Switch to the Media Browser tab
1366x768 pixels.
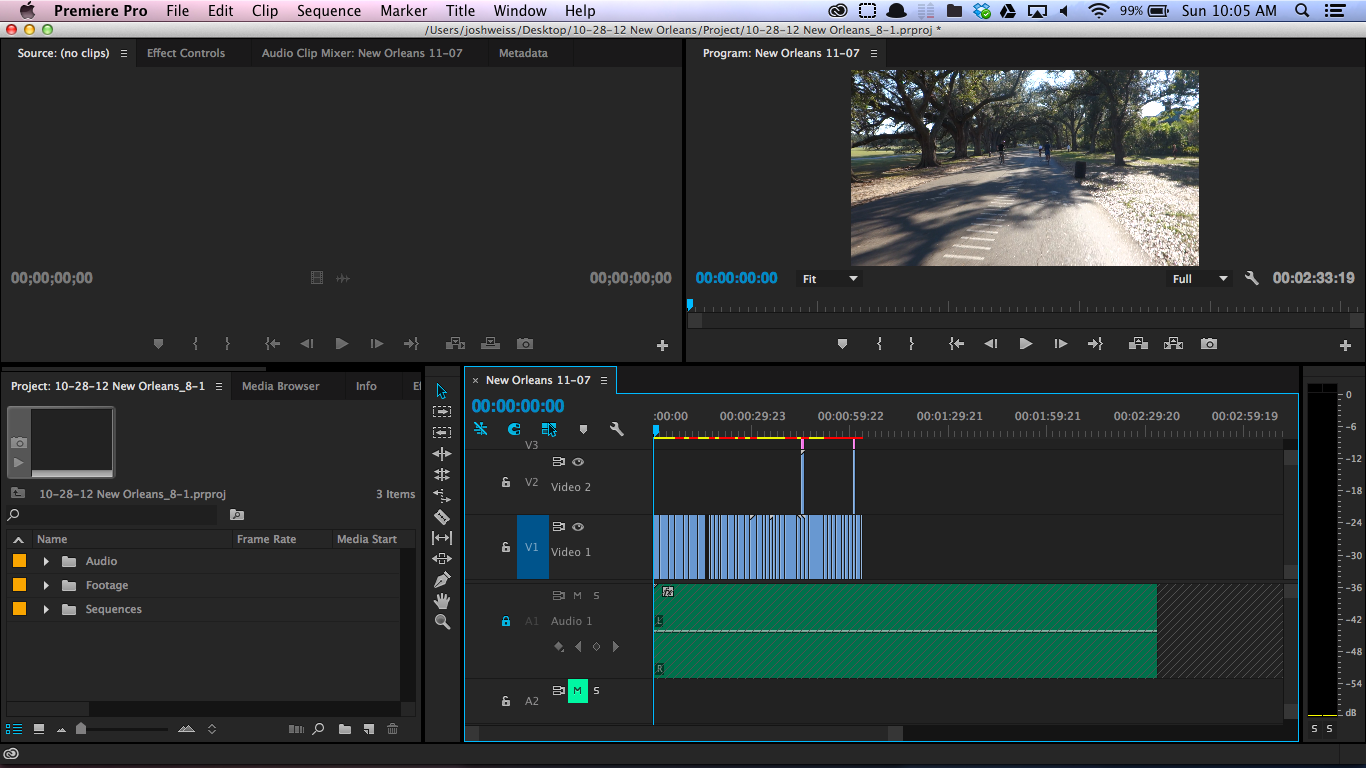pos(281,386)
